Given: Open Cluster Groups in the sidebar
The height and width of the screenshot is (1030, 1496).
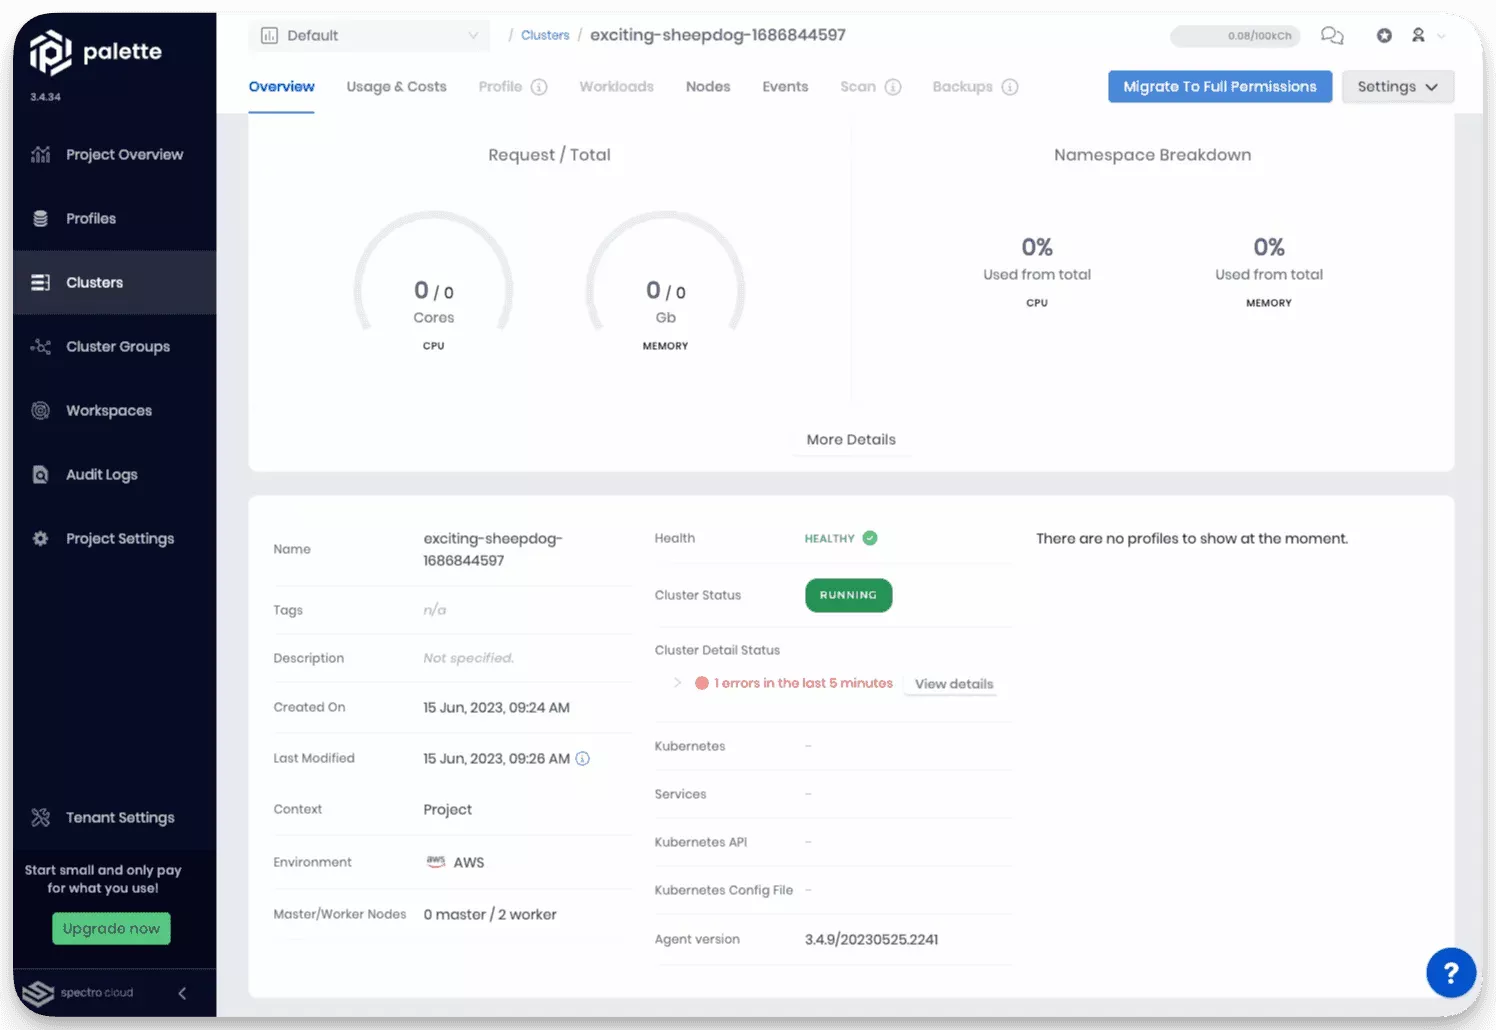Looking at the screenshot, I should pos(117,346).
